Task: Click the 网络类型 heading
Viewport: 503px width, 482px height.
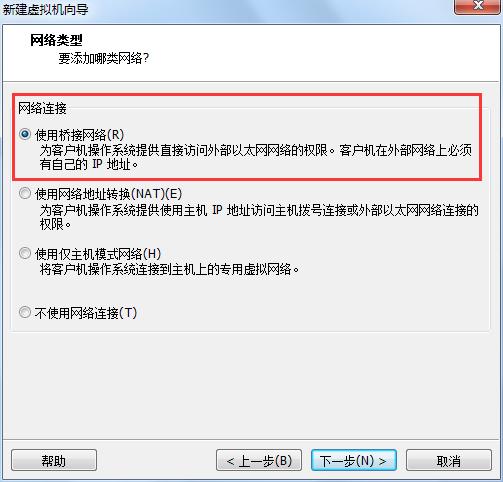Action: coord(56,40)
